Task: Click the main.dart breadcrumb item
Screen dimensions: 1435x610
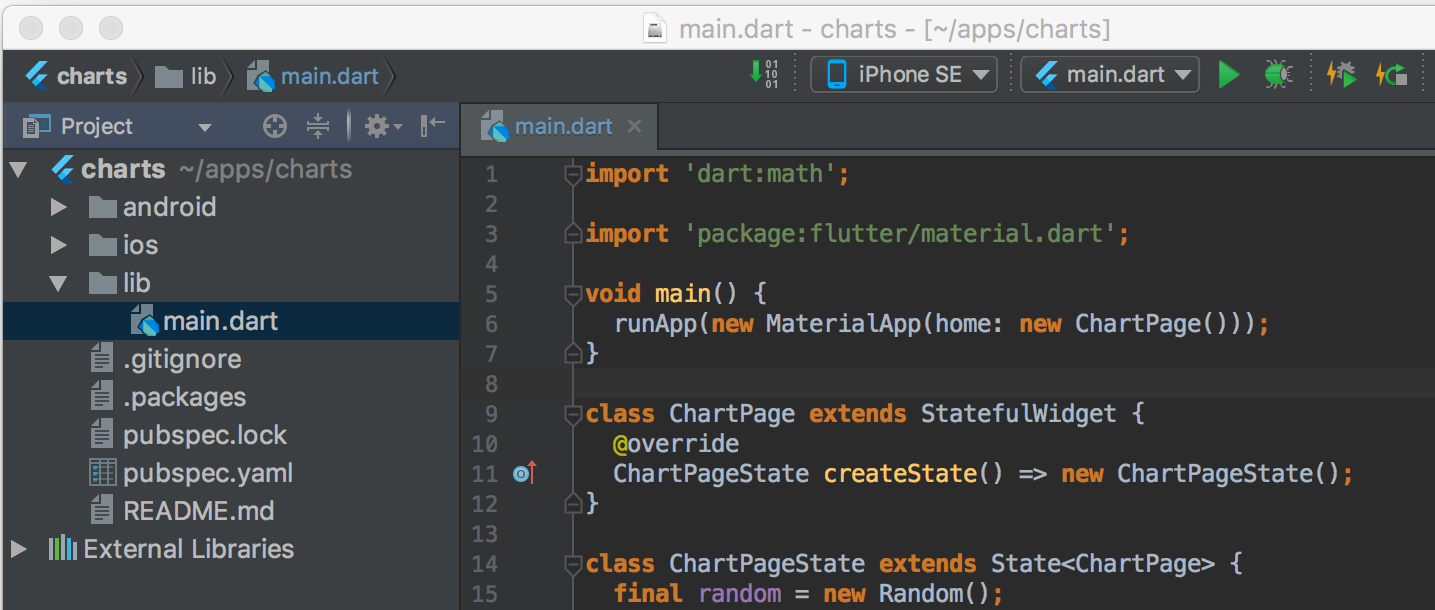Action: click(x=314, y=76)
